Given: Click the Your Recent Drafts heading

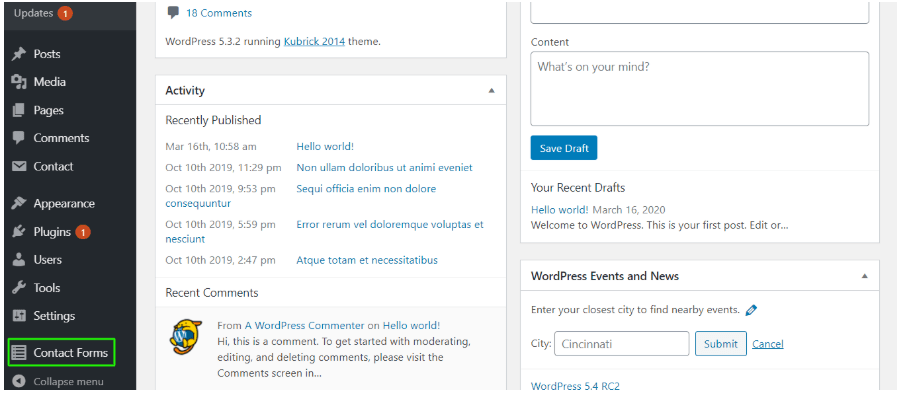Looking at the screenshot, I should 578,188.
